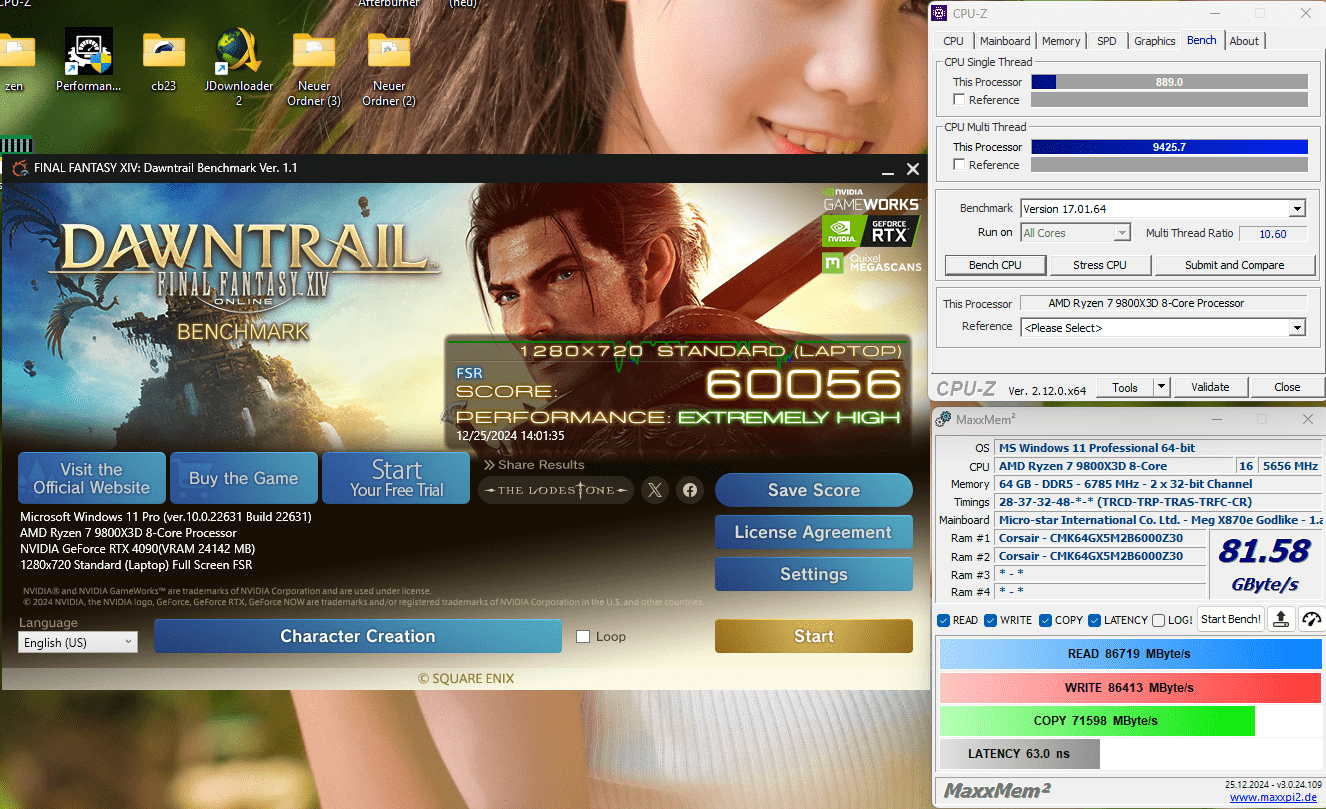Enable the Loop checkbox

tap(583, 636)
